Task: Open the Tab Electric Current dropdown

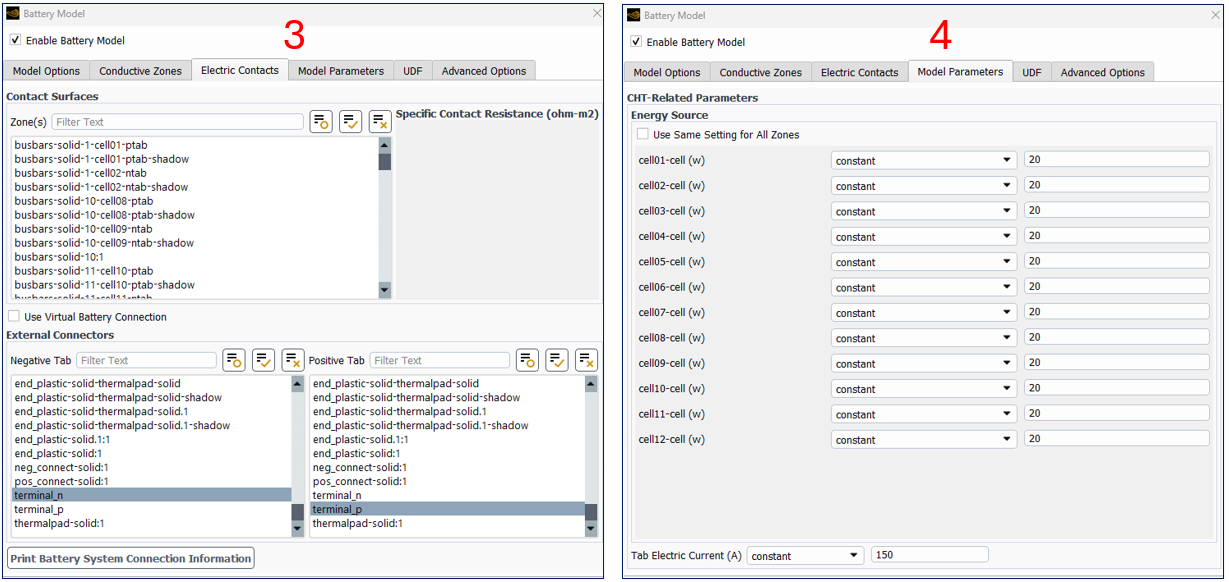Action: coord(805,555)
